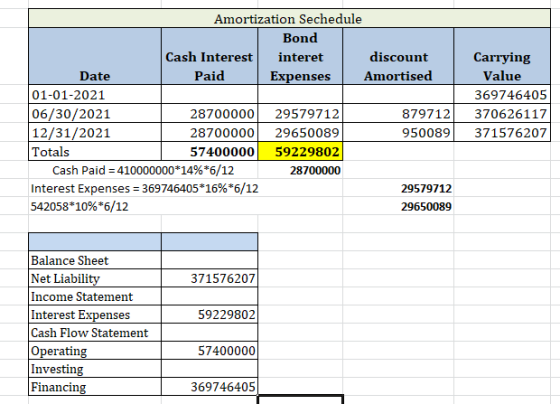The height and width of the screenshot is (404, 560).
Task: Select the date cell 01-01-2021
Action: [x=95, y=95]
